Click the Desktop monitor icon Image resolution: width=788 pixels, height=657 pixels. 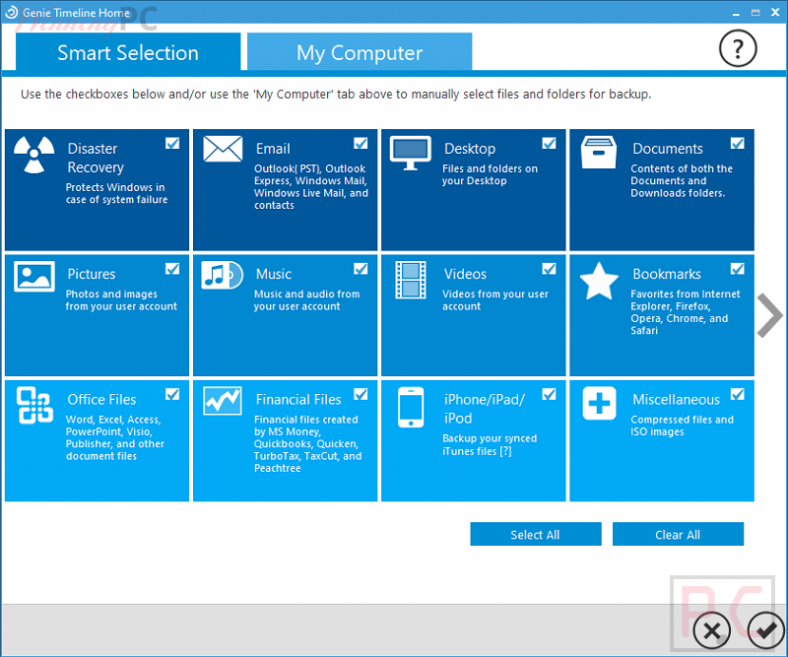pyautogui.click(x=411, y=153)
